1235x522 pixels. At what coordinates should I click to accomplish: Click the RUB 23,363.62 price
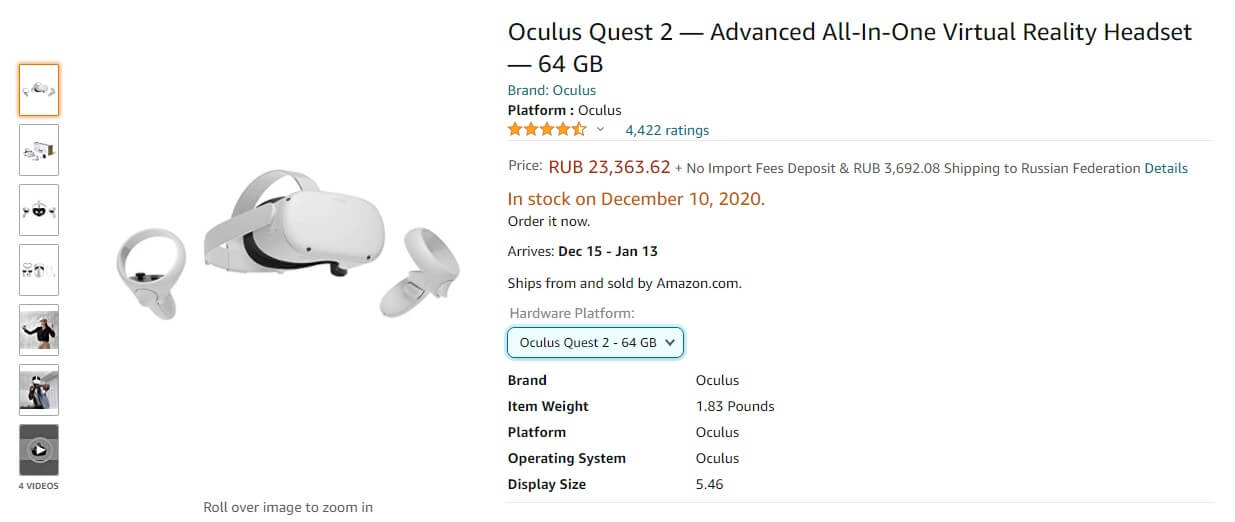click(x=609, y=167)
